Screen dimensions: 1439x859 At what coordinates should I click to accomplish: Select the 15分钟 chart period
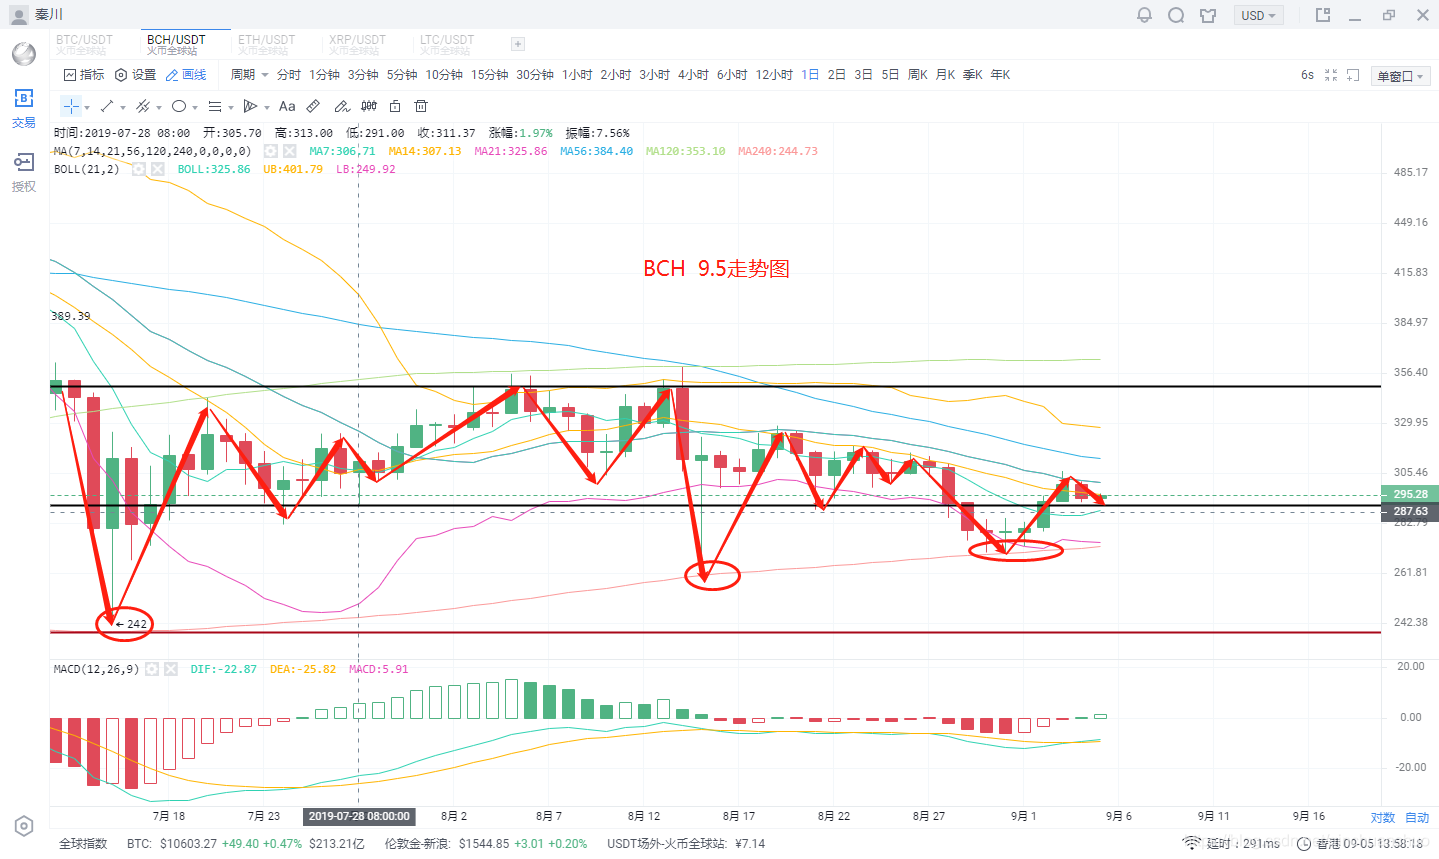click(490, 75)
